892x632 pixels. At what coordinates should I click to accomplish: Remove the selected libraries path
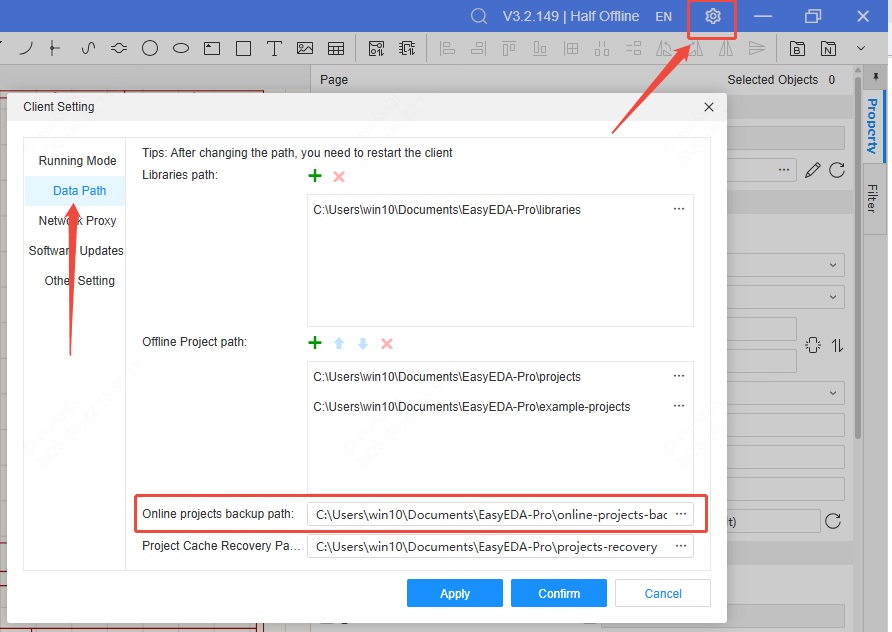339,176
